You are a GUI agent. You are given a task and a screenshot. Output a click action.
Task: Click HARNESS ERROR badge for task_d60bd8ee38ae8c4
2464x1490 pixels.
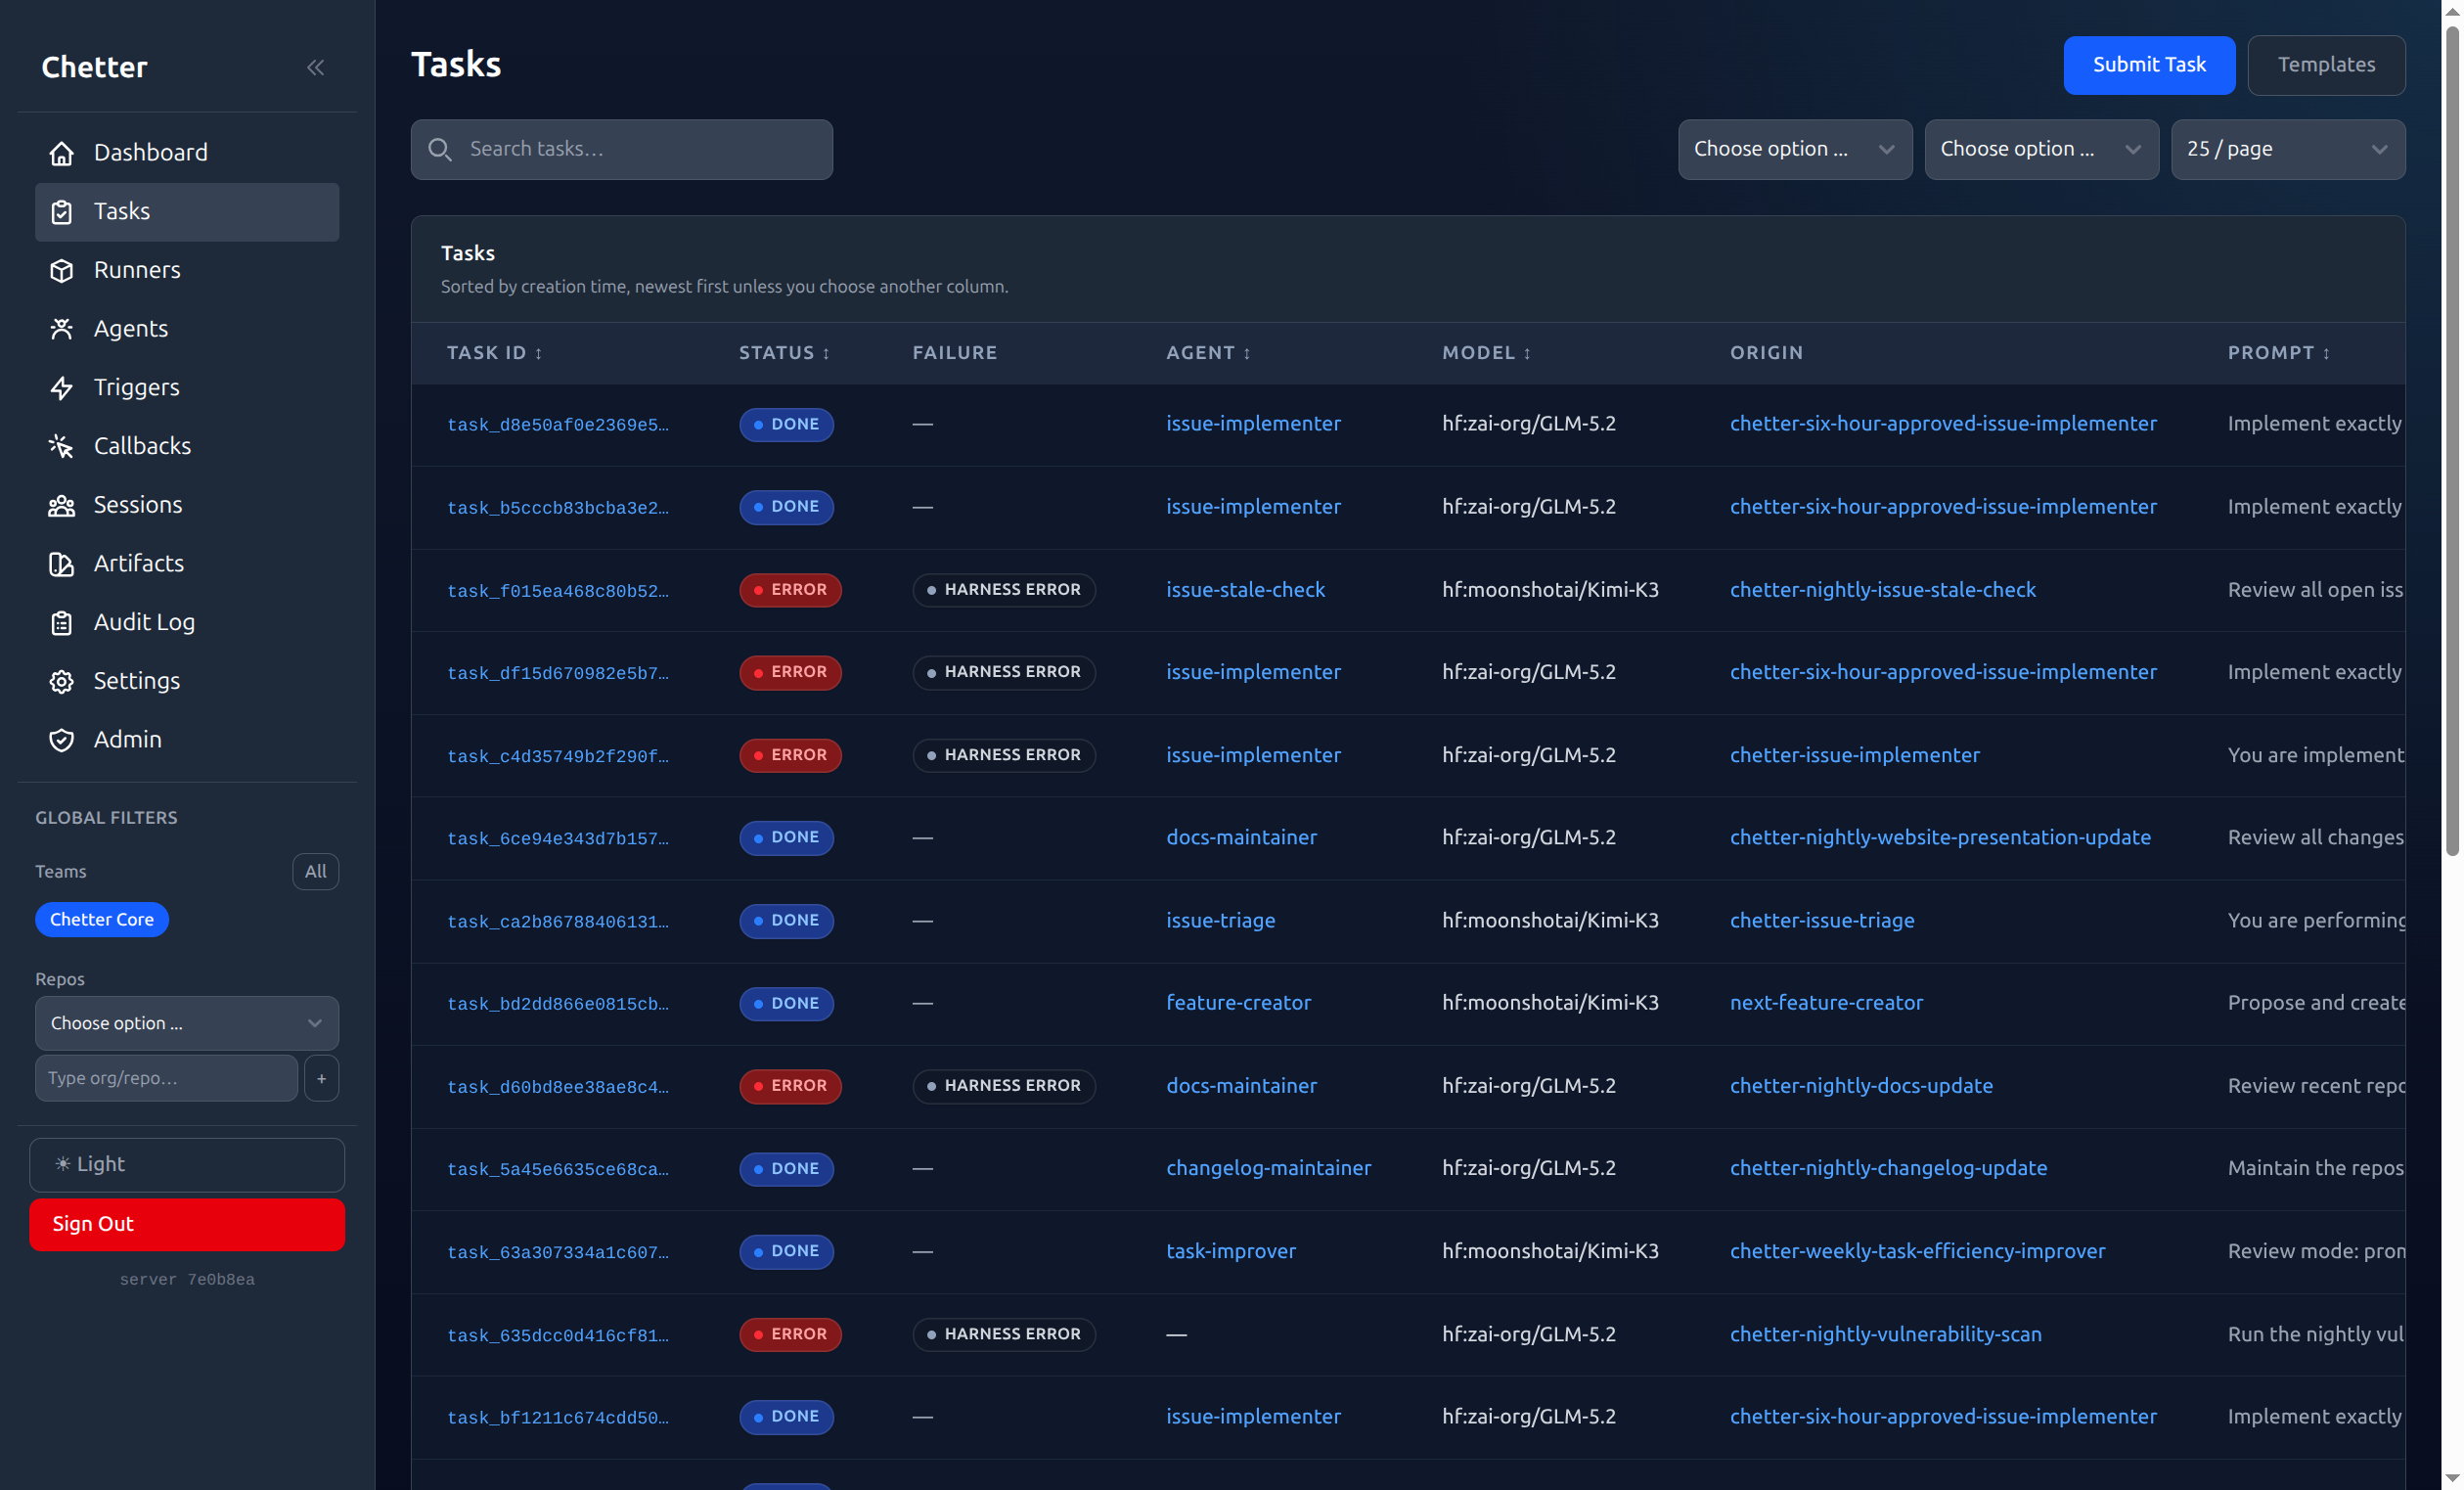(x=1003, y=1086)
